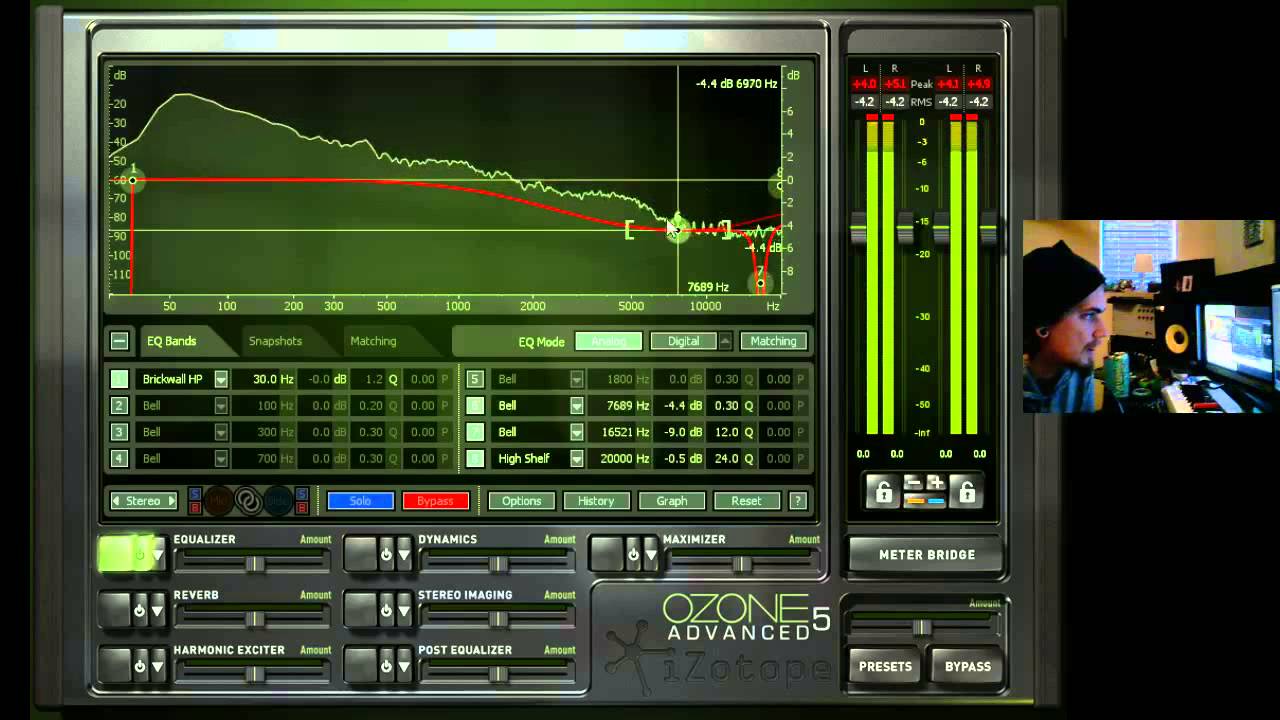Screen dimensions: 1280x720
Task: Click the plus icon under the meters
Action: 935,483
